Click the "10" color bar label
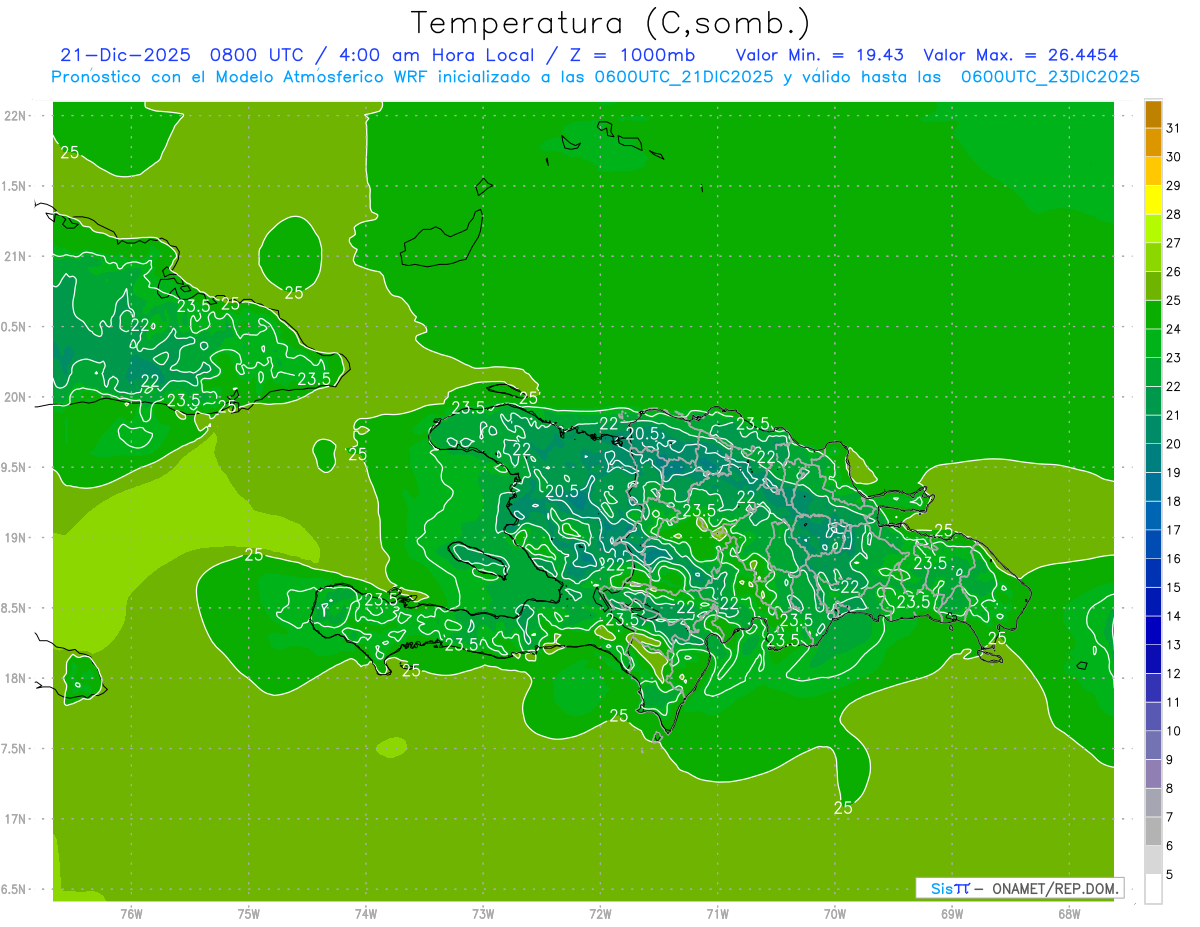The height and width of the screenshot is (927, 1200). click(1175, 731)
